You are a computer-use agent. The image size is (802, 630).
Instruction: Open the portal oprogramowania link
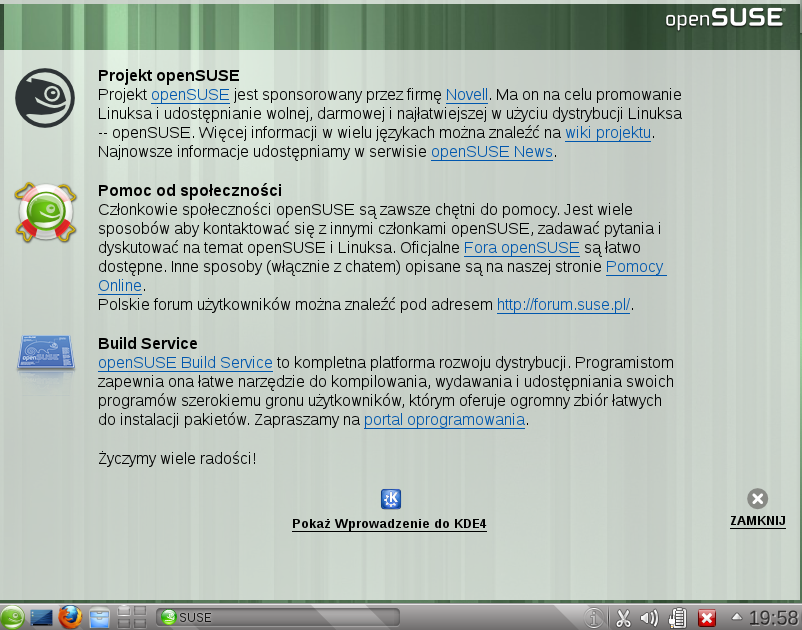coord(444,420)
